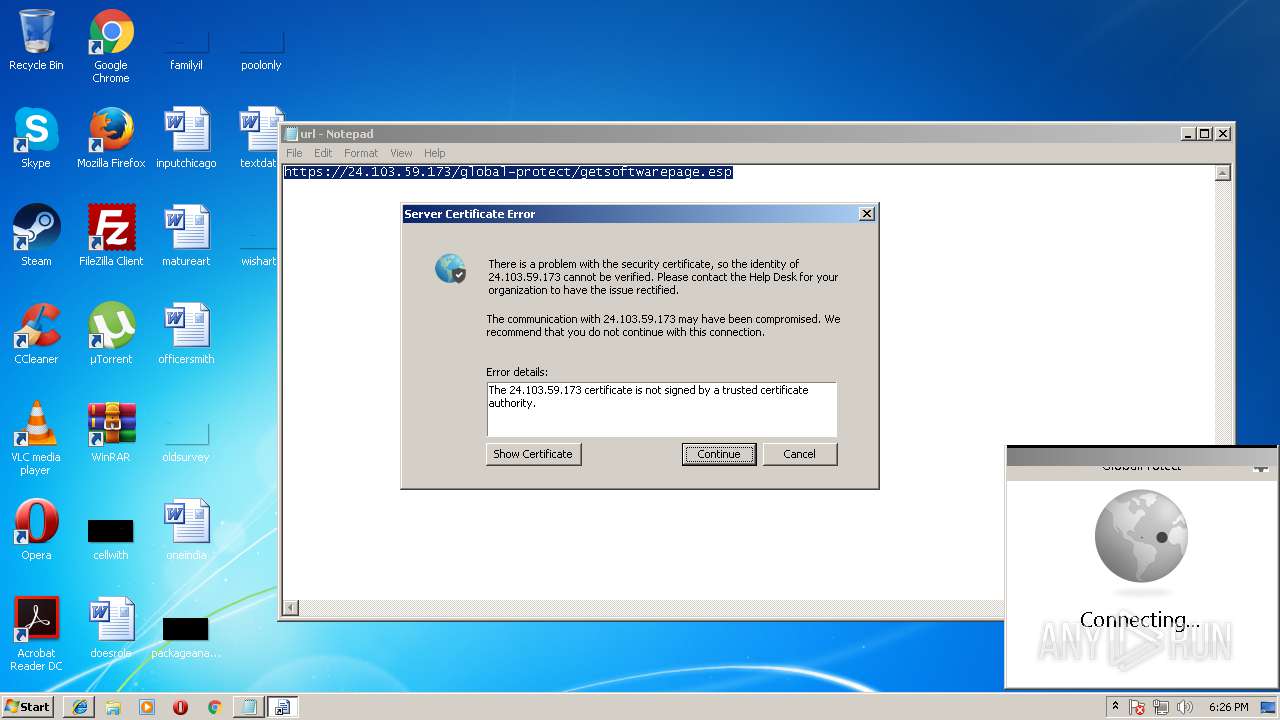Maximize the Notepad window
Screen dimensions: 1280x720
(1205, 134)
